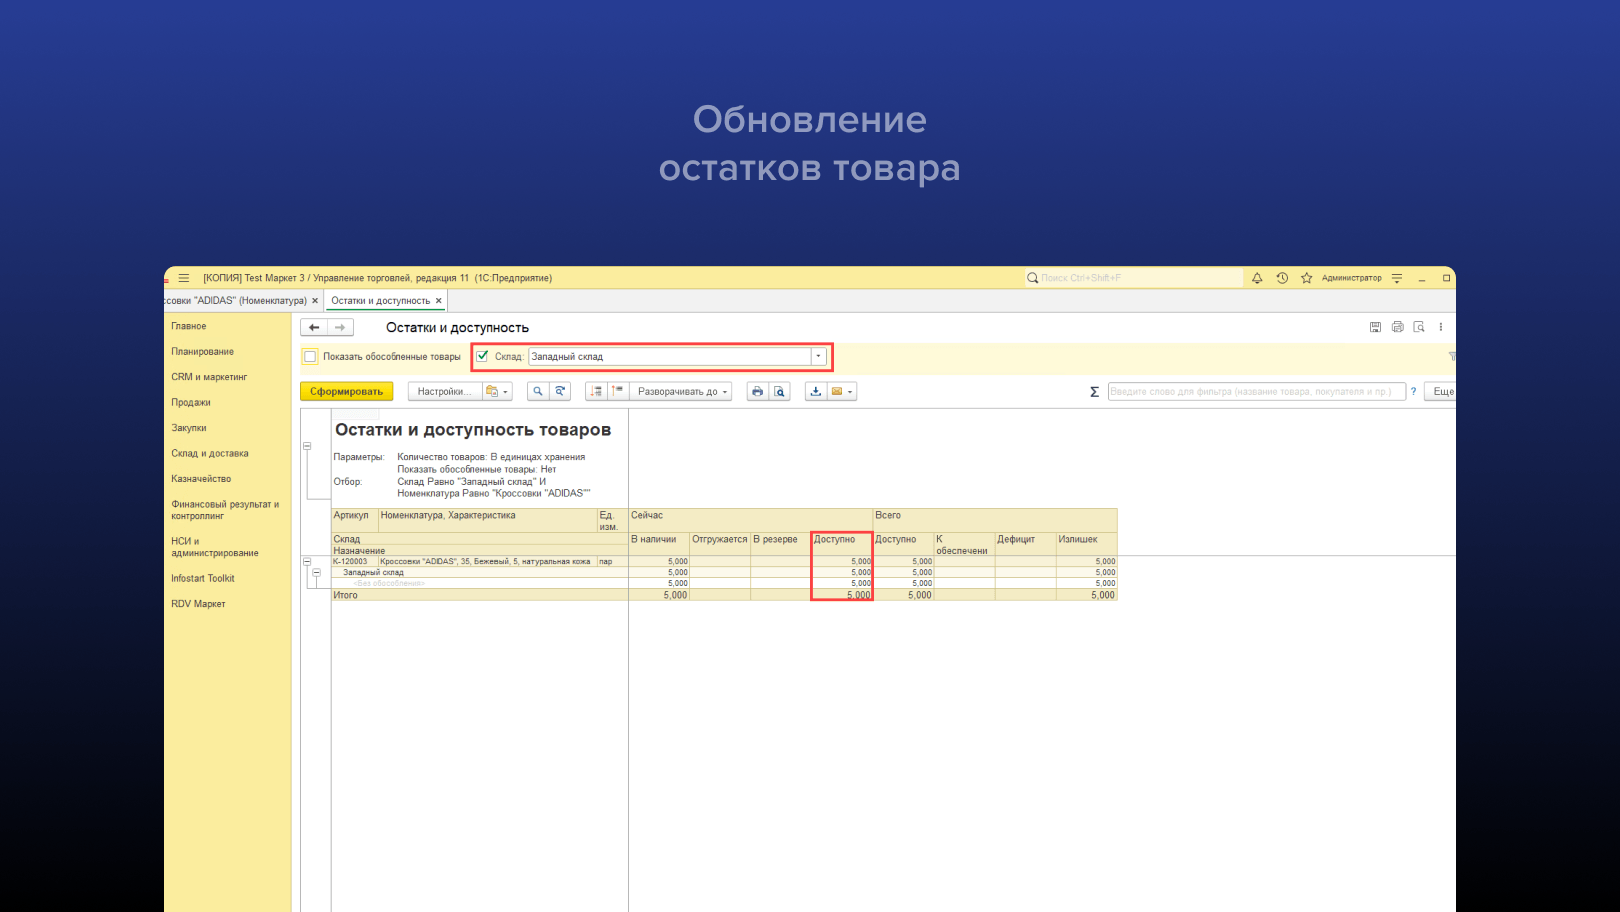Click the filter word input field
This screenshot has height=912, width=1620.
1255,392
